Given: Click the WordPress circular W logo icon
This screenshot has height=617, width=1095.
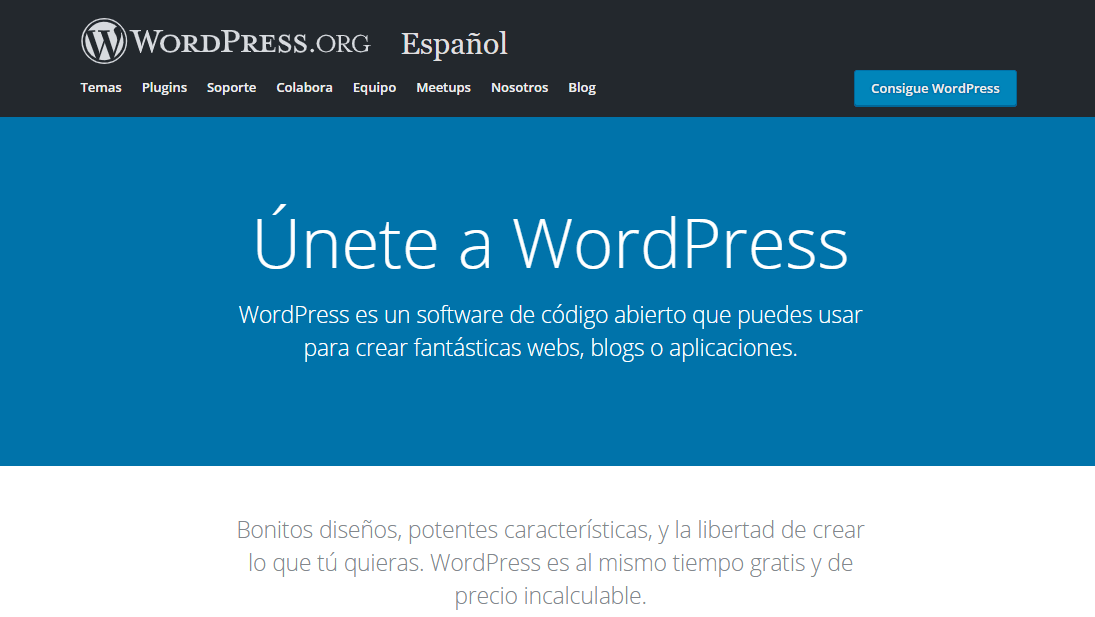Looking at the screenshot, I should (103, 41).
